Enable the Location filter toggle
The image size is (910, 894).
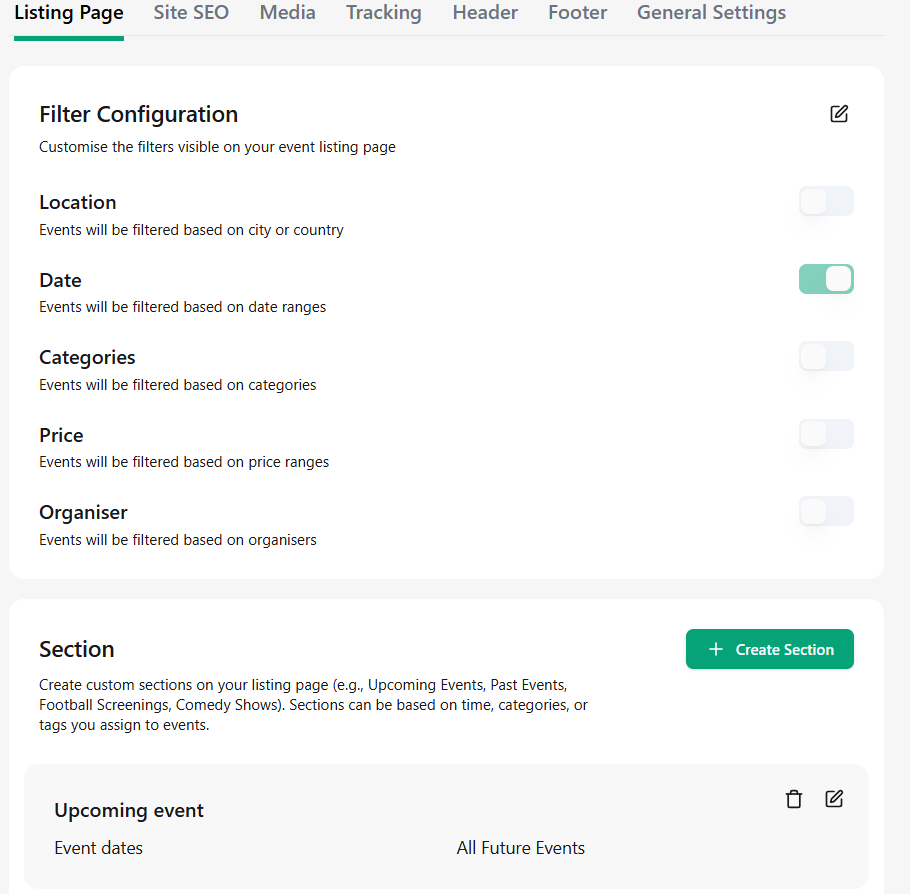[x=826, y=201]
